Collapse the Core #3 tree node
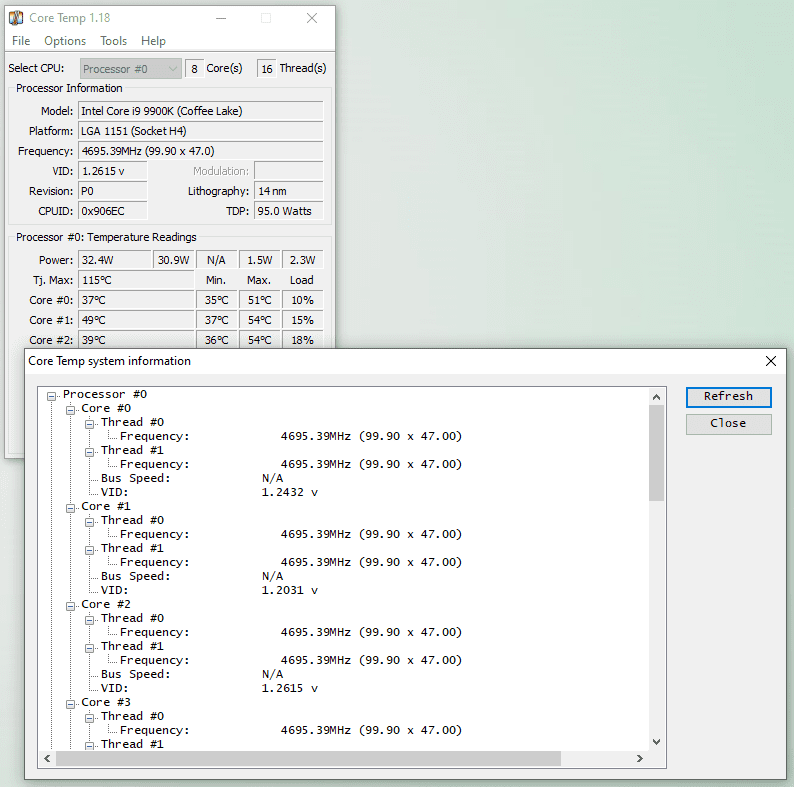This screenshot has height=787, width=794. 71,704
